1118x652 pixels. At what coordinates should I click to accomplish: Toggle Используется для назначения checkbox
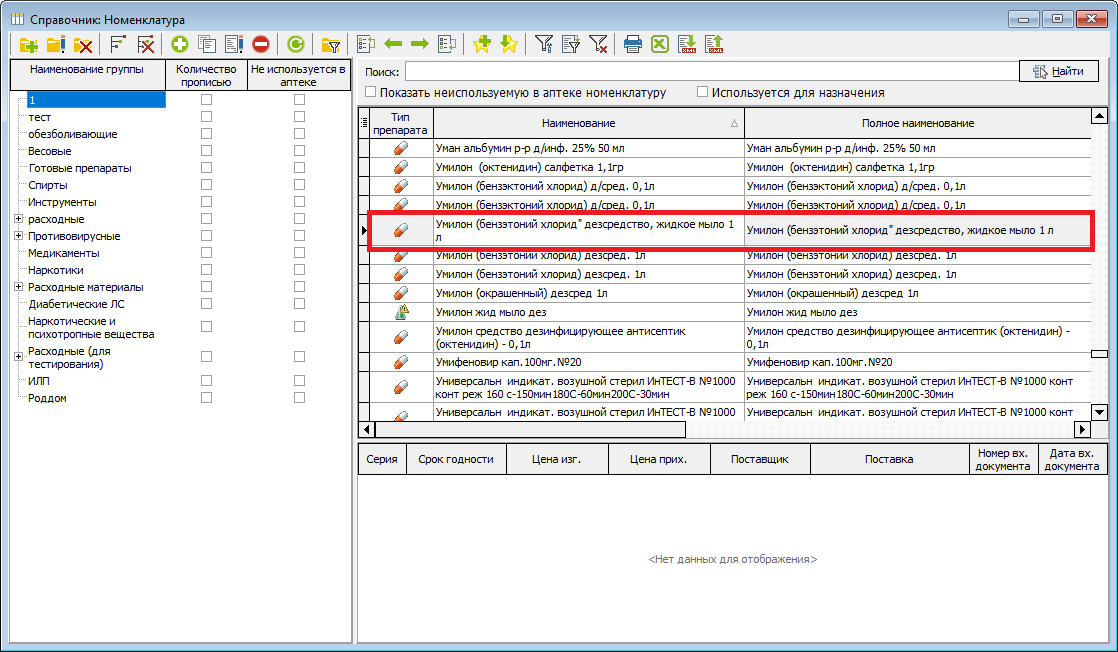(702, 92)
